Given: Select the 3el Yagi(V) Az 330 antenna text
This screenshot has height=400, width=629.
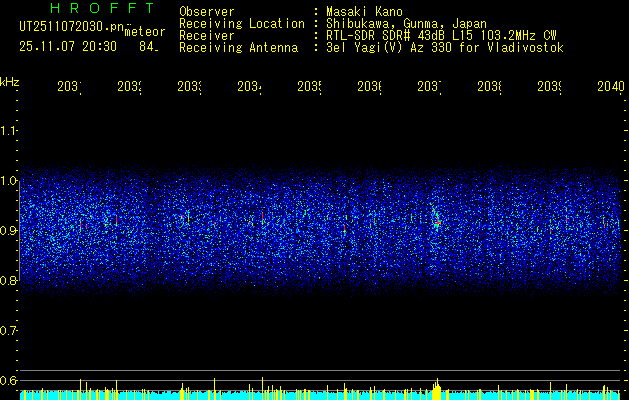Looking at the screenshot, I should (x=445, y=48).
